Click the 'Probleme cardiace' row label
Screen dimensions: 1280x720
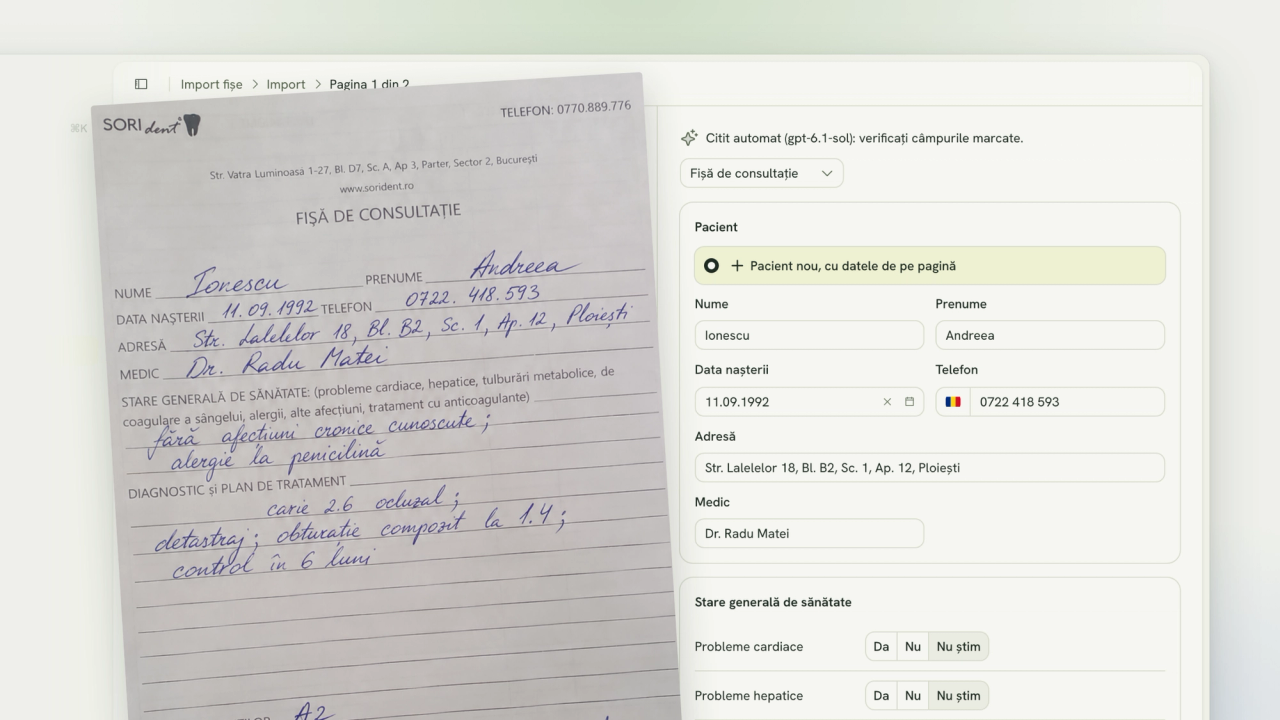coord(749,647)
